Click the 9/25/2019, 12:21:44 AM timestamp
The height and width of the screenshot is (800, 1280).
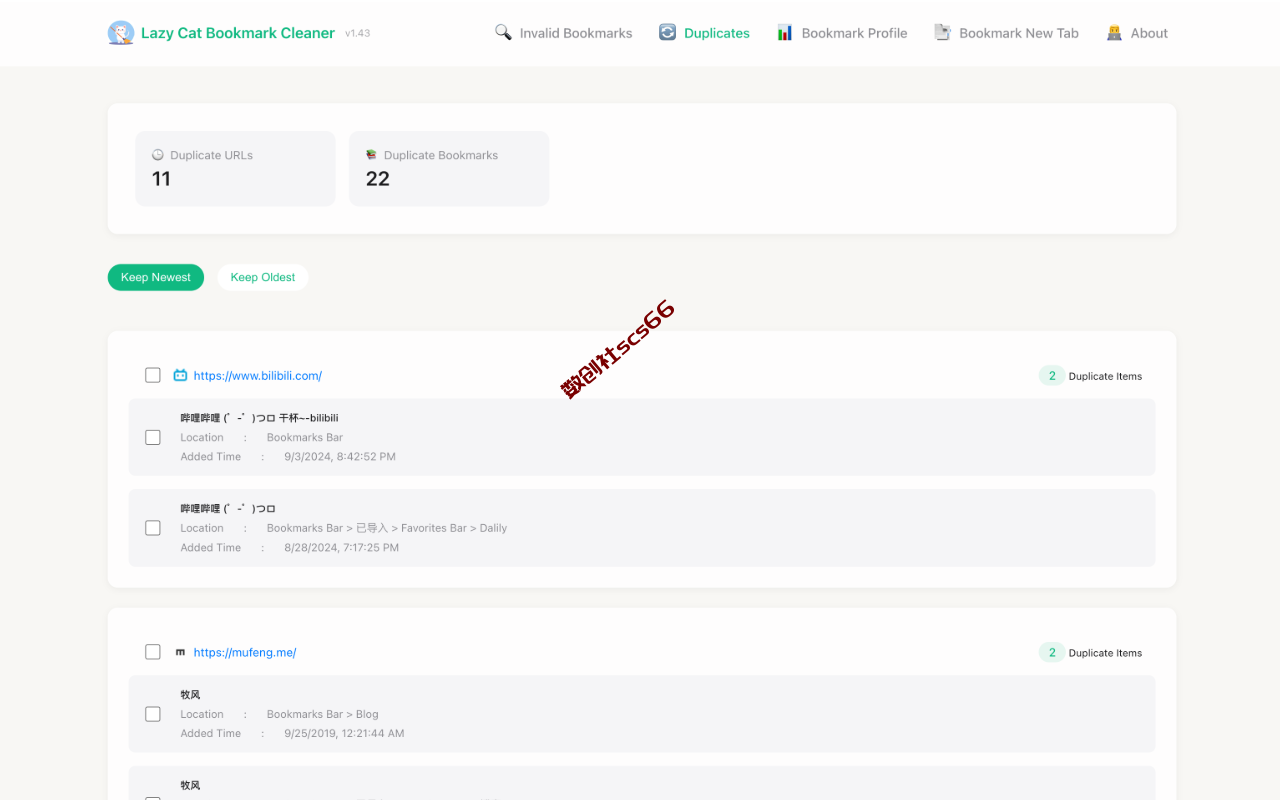(344, 733)
